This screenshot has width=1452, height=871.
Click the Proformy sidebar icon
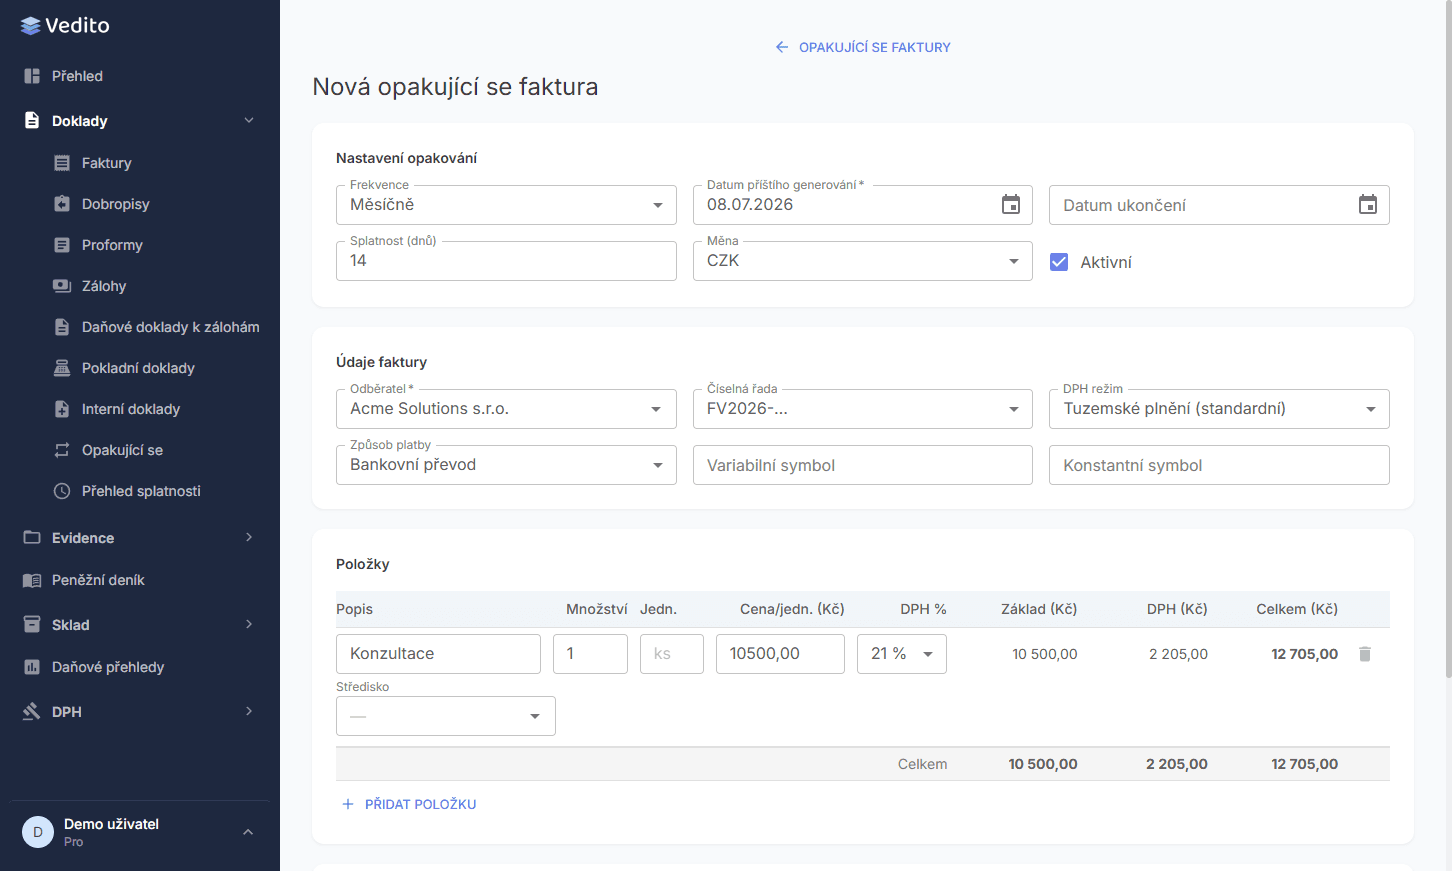click(62, 245)
